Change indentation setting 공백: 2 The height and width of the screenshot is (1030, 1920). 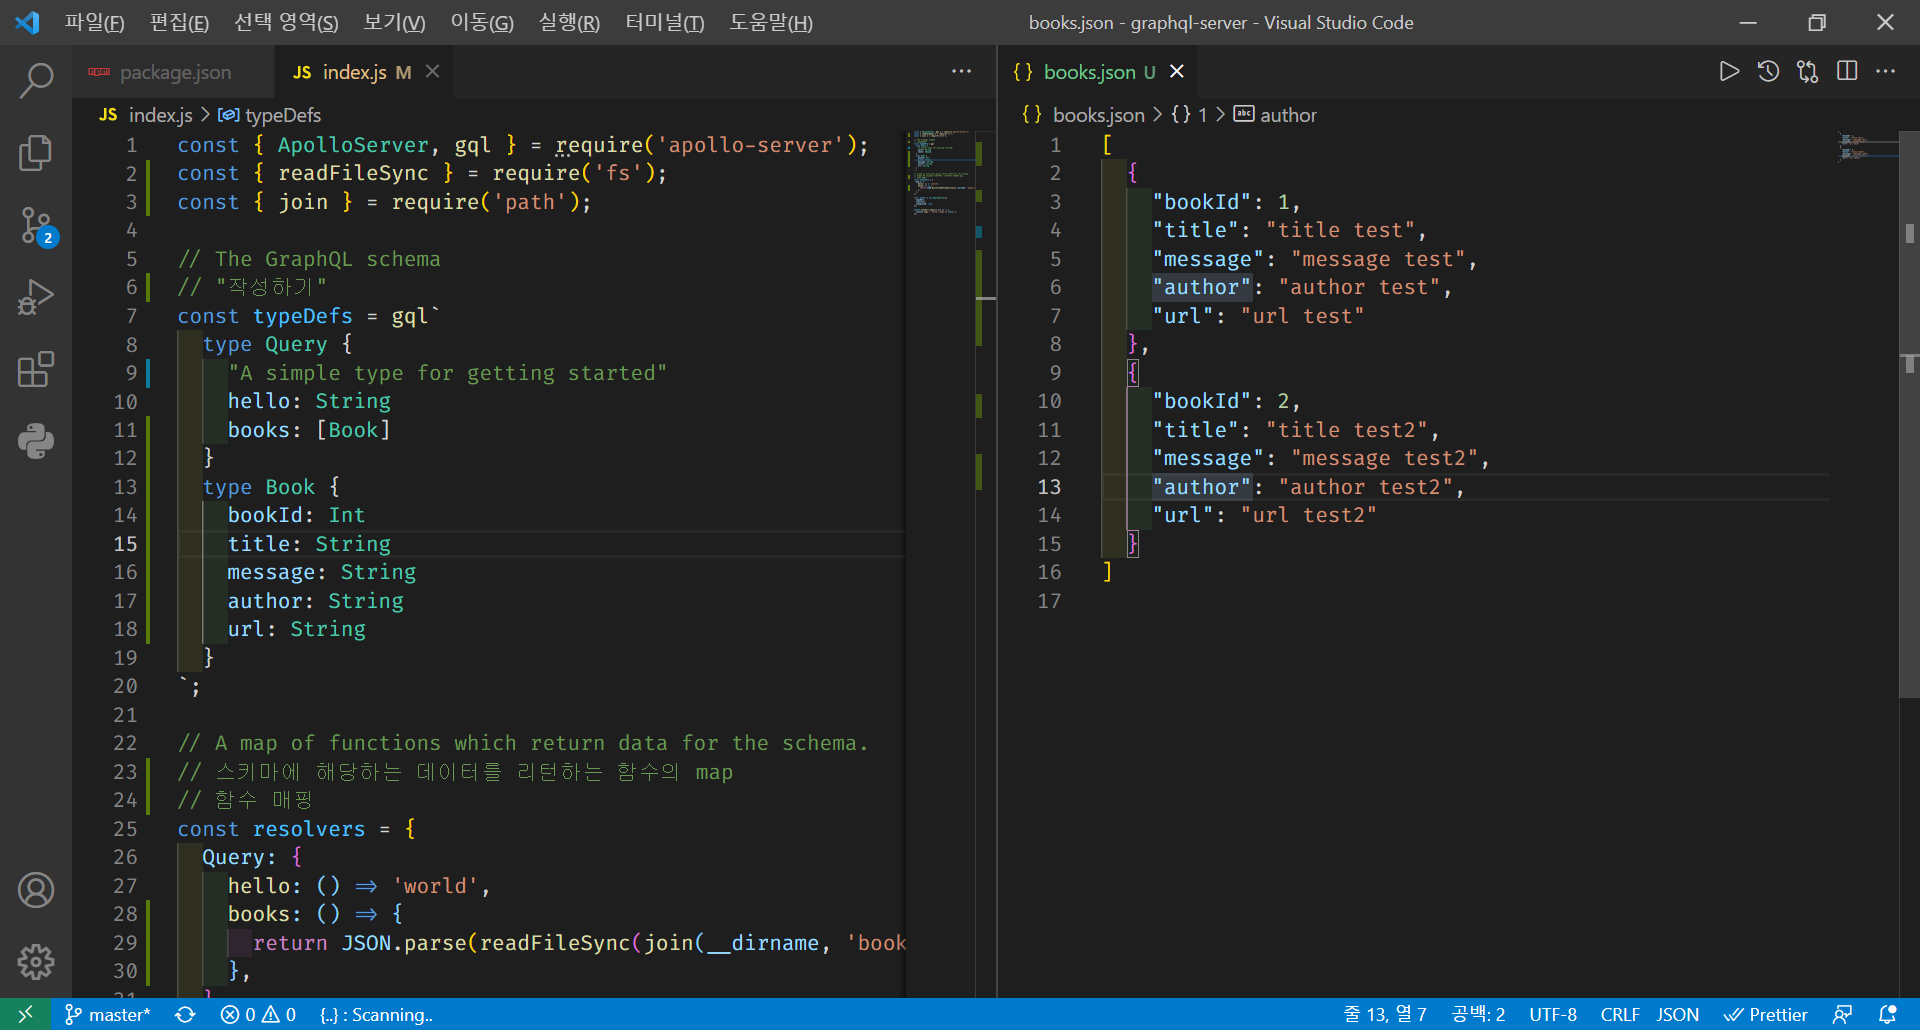1478,1014
